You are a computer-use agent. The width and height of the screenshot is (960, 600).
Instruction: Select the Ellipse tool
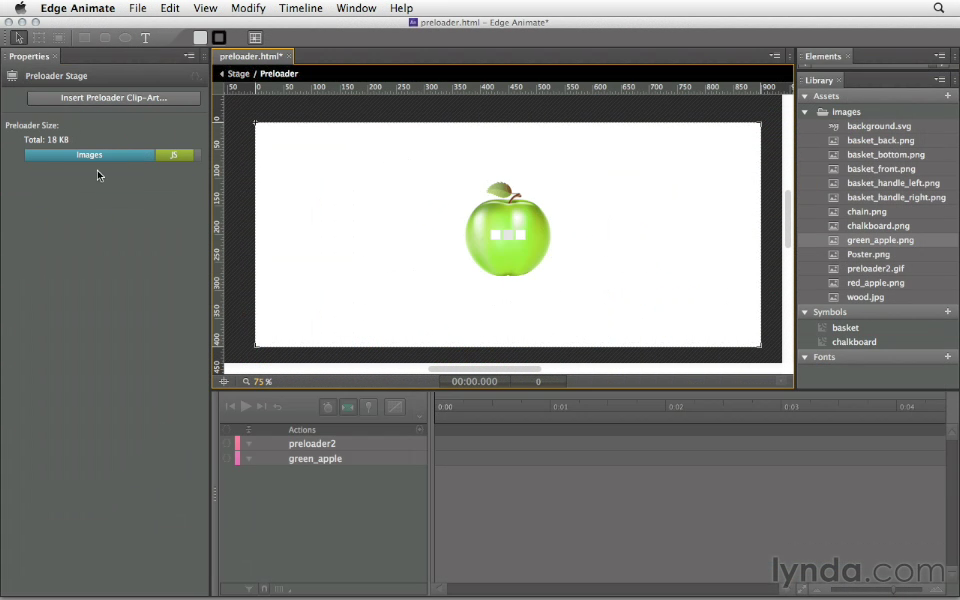[125, 38]
